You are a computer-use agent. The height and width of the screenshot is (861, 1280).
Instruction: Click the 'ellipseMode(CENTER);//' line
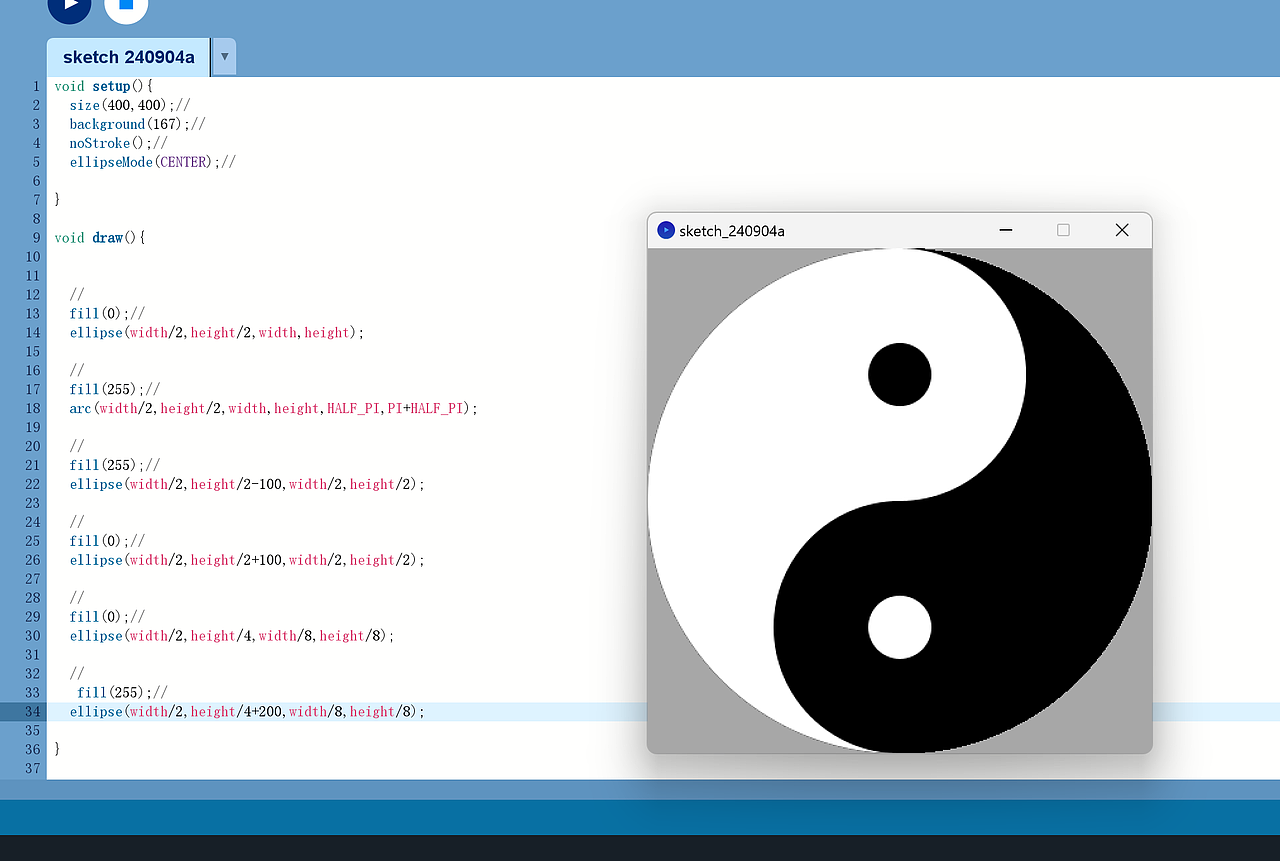click(152, 162)
